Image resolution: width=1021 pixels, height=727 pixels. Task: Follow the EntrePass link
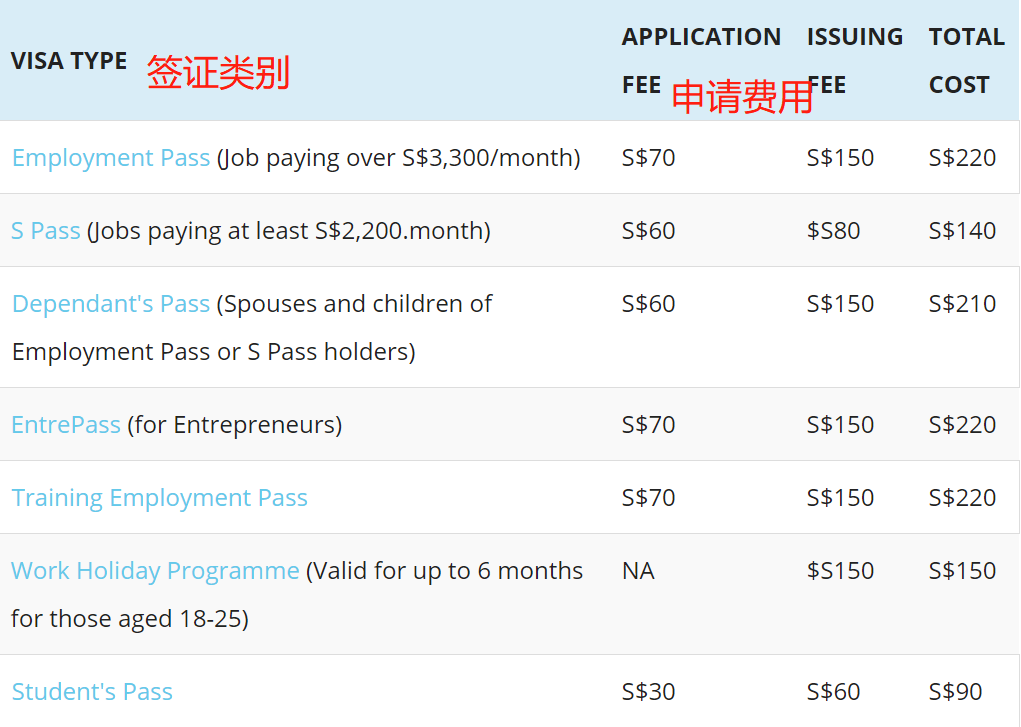[x=66, y=425]
